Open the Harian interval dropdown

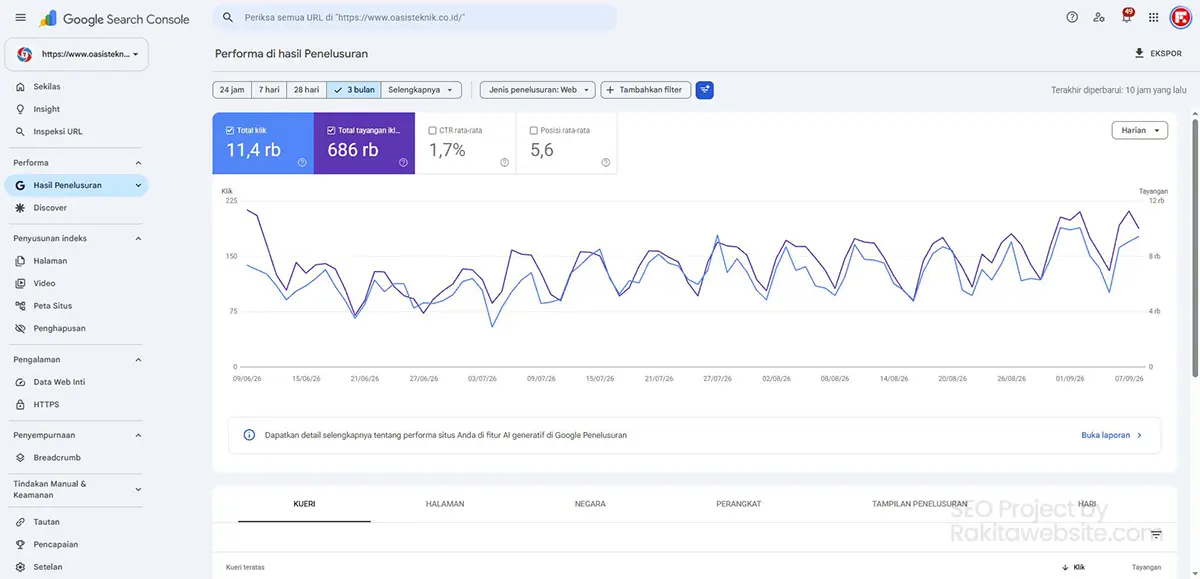1139,130
